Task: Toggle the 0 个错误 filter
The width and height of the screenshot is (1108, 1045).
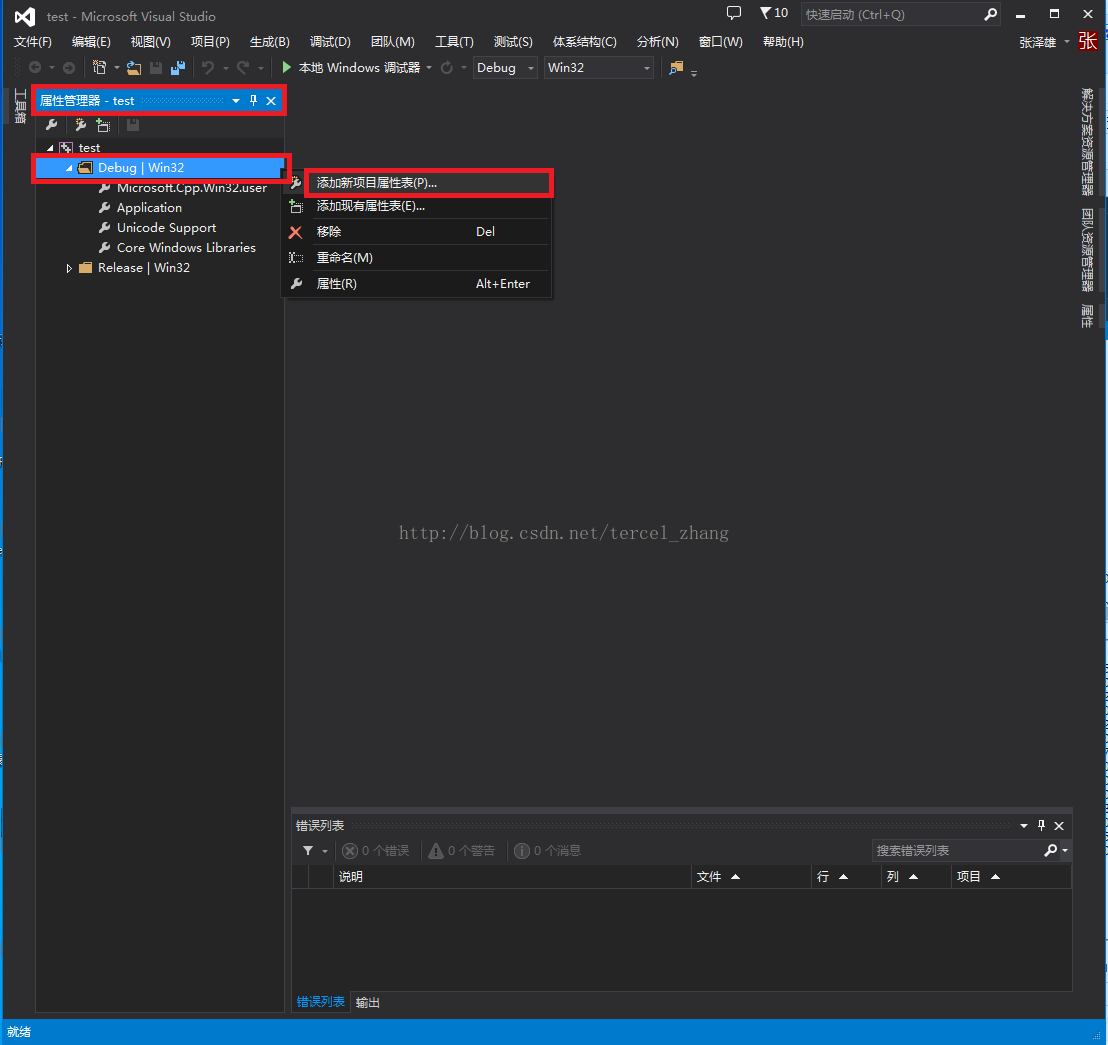Action: pyautogui.click(x=376, y=851)
